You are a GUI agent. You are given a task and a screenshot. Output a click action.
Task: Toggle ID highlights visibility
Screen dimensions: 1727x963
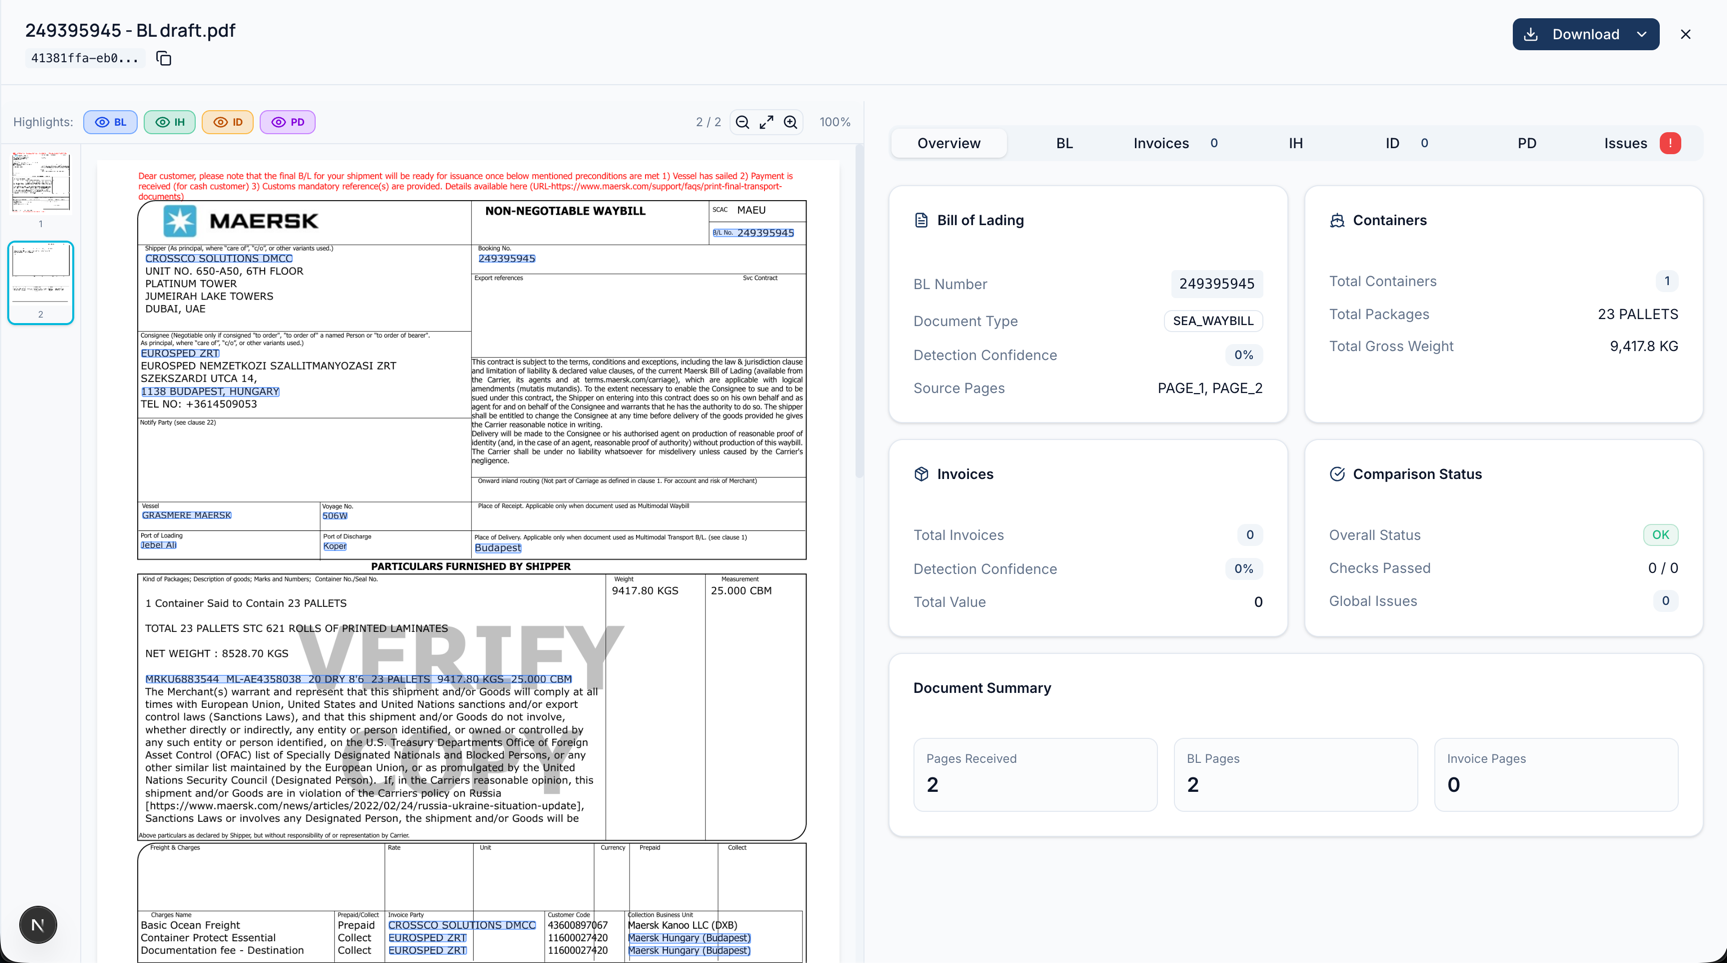pyautogui.click(x=227, y=122)
